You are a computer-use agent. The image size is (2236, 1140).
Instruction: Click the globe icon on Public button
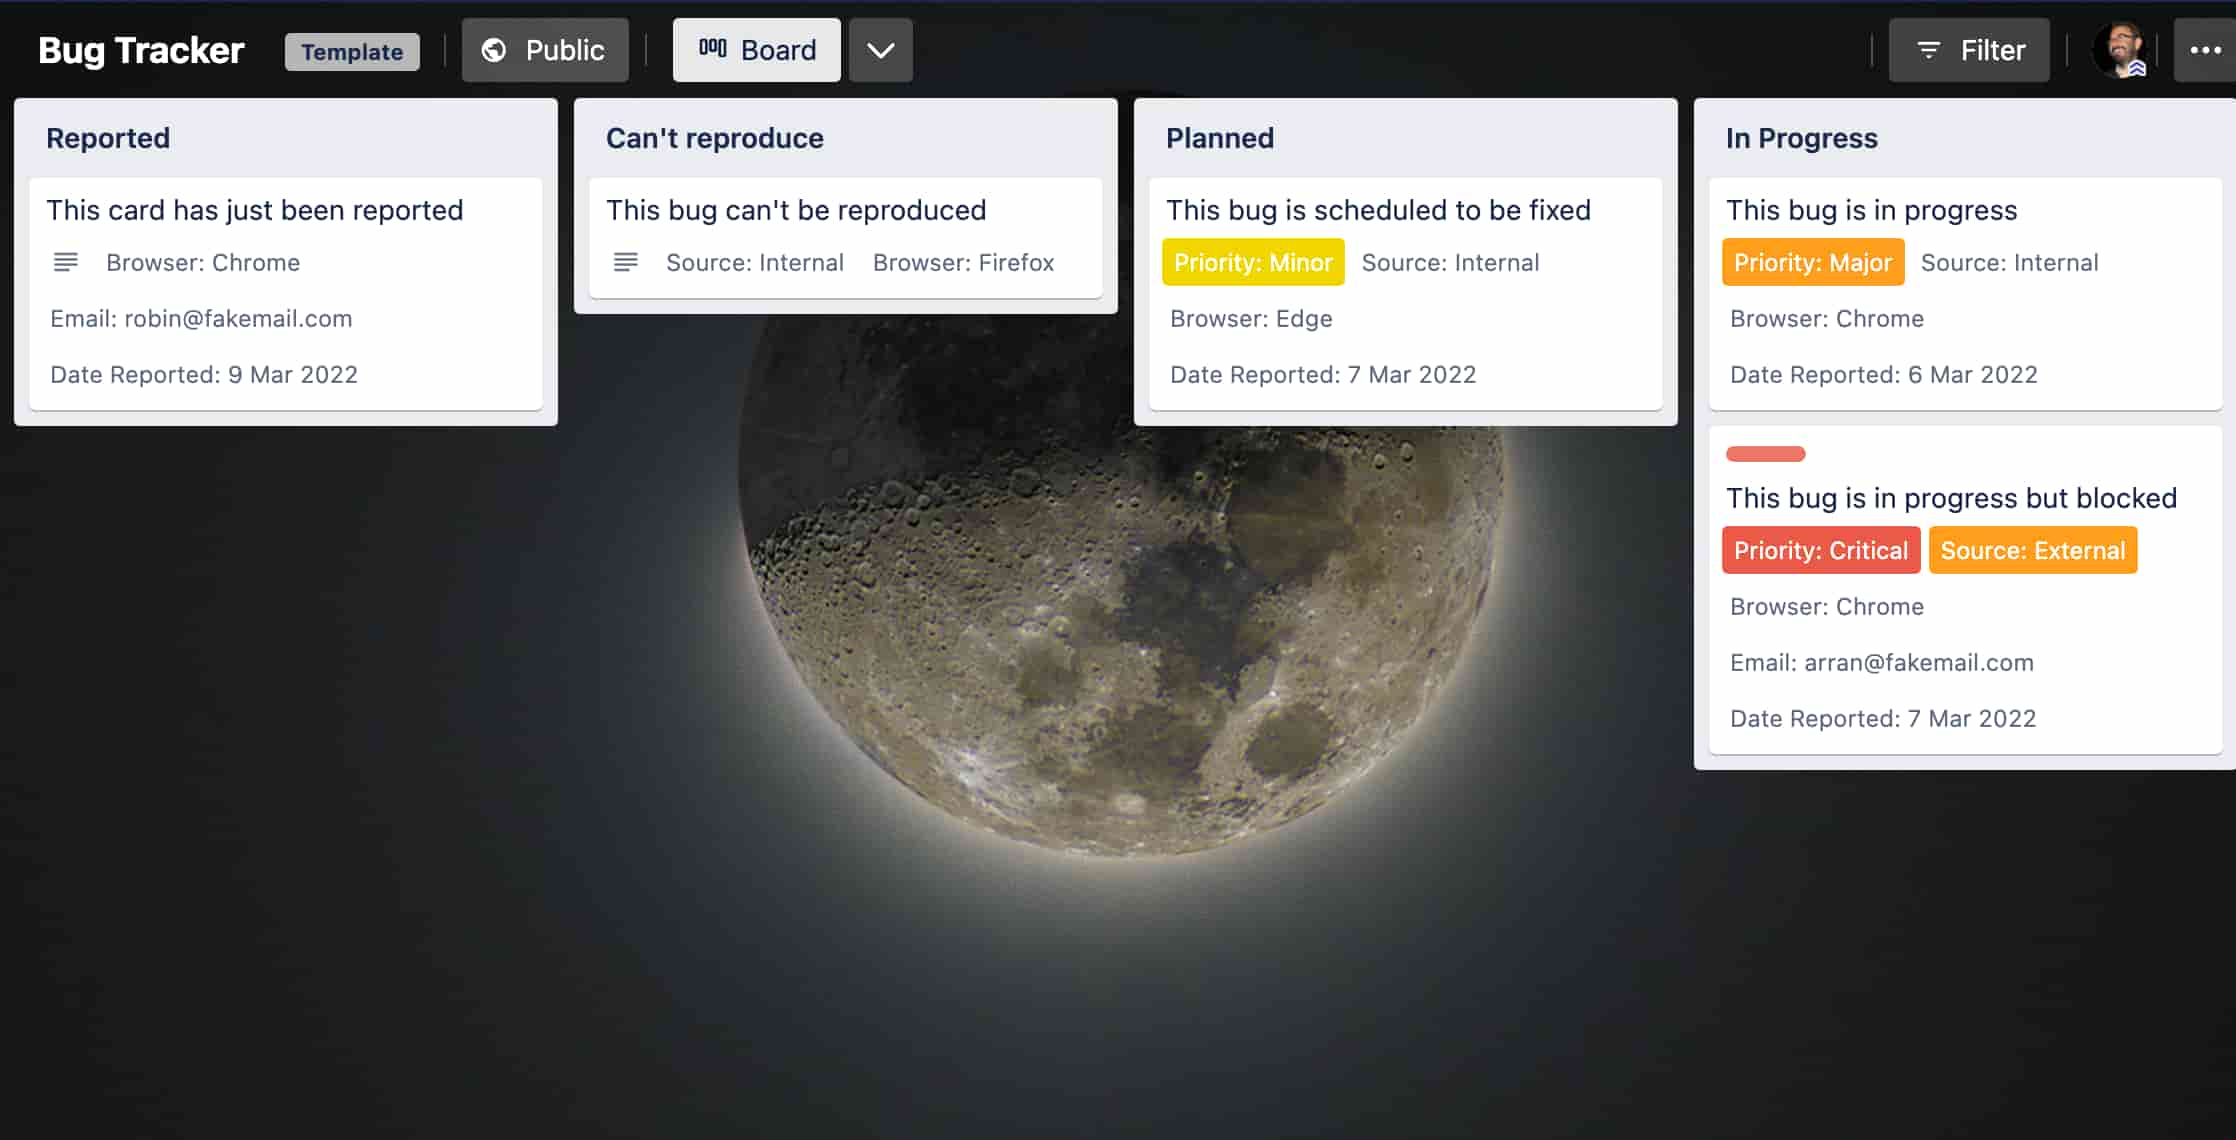pyautogui.click(x=494, y=50)
